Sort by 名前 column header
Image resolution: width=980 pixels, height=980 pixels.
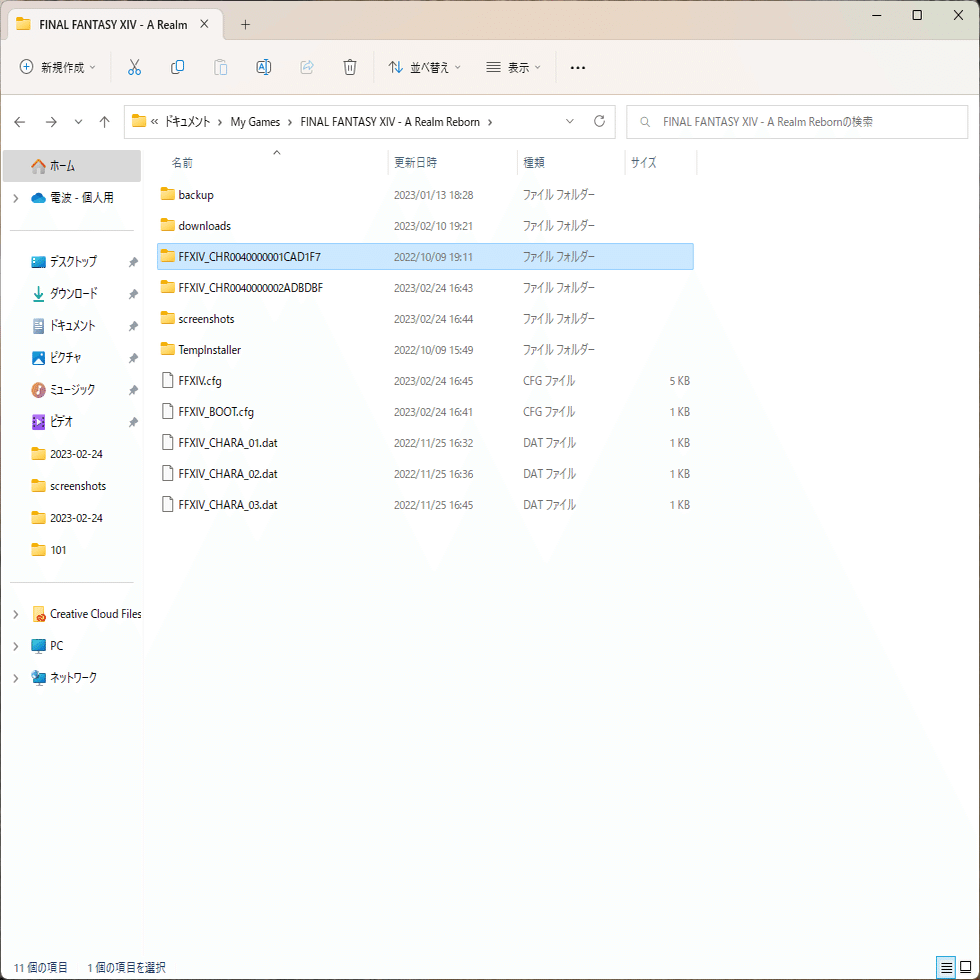coord(182,162)
